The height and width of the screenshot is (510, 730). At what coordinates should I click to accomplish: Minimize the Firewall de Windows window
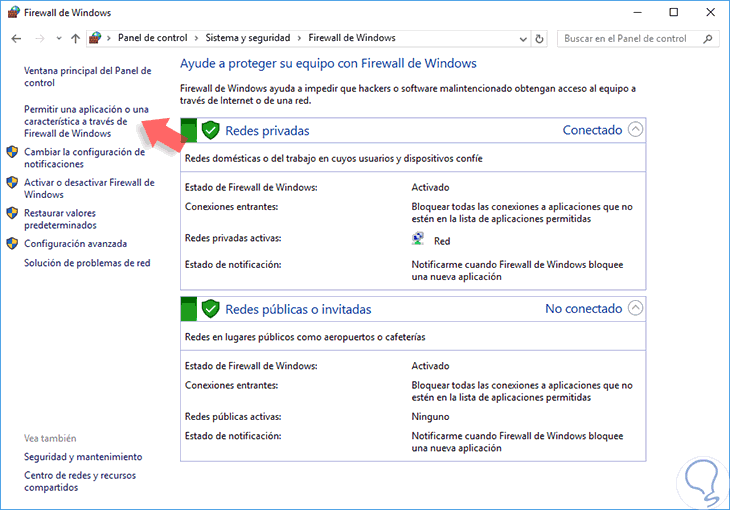[637, 12]
